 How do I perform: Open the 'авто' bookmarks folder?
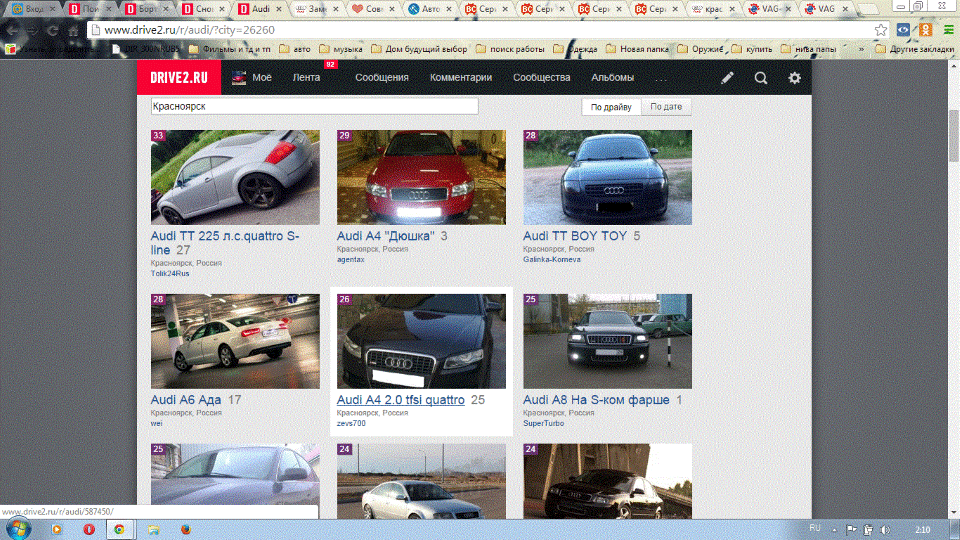[x=294, y=49]
